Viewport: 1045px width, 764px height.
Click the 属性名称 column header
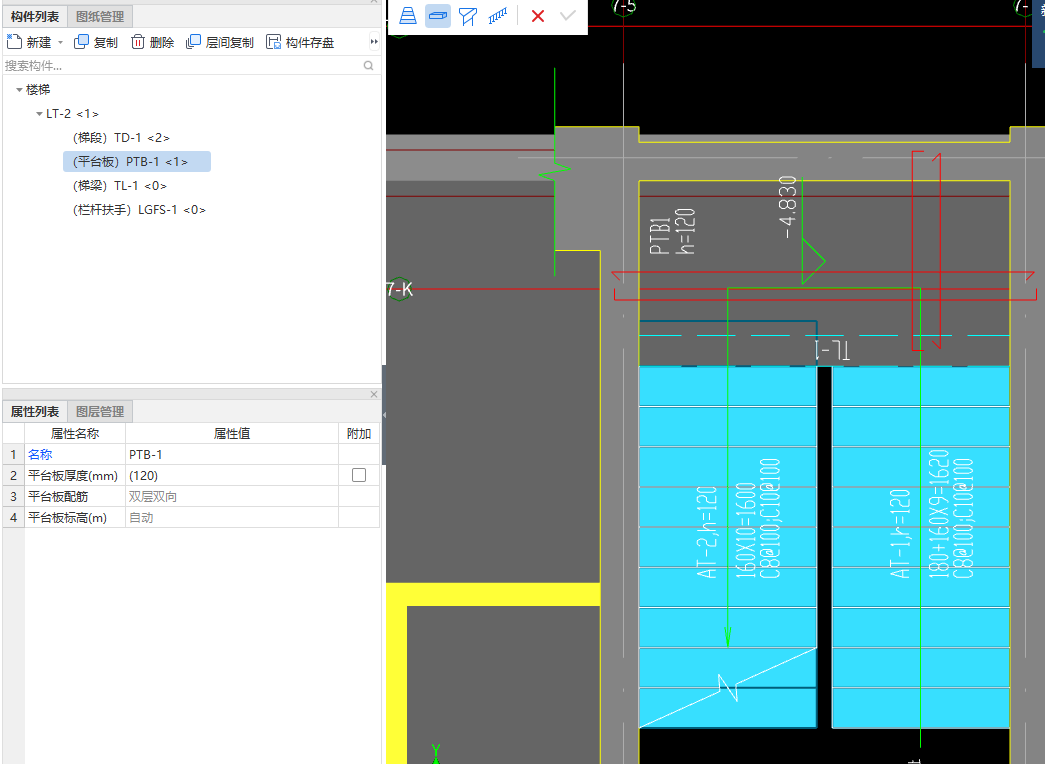pyautogui.click(x=75, y=433)
